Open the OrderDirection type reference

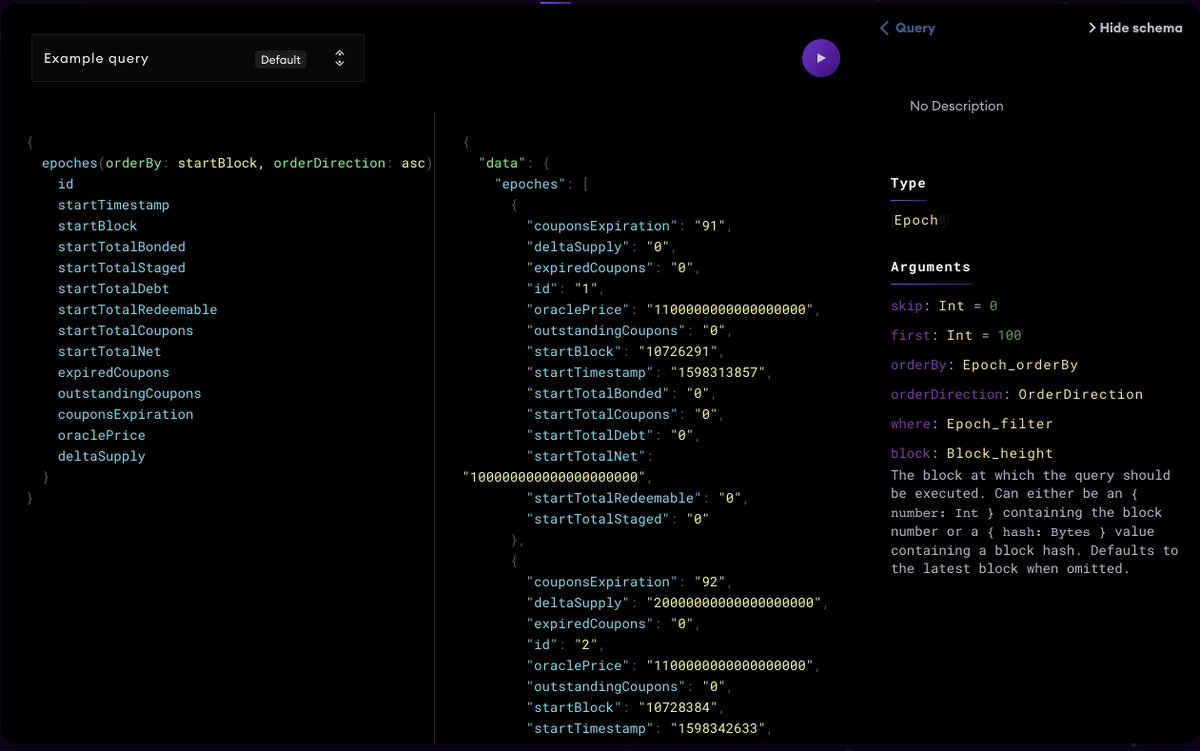click(x=1080, y=394)
